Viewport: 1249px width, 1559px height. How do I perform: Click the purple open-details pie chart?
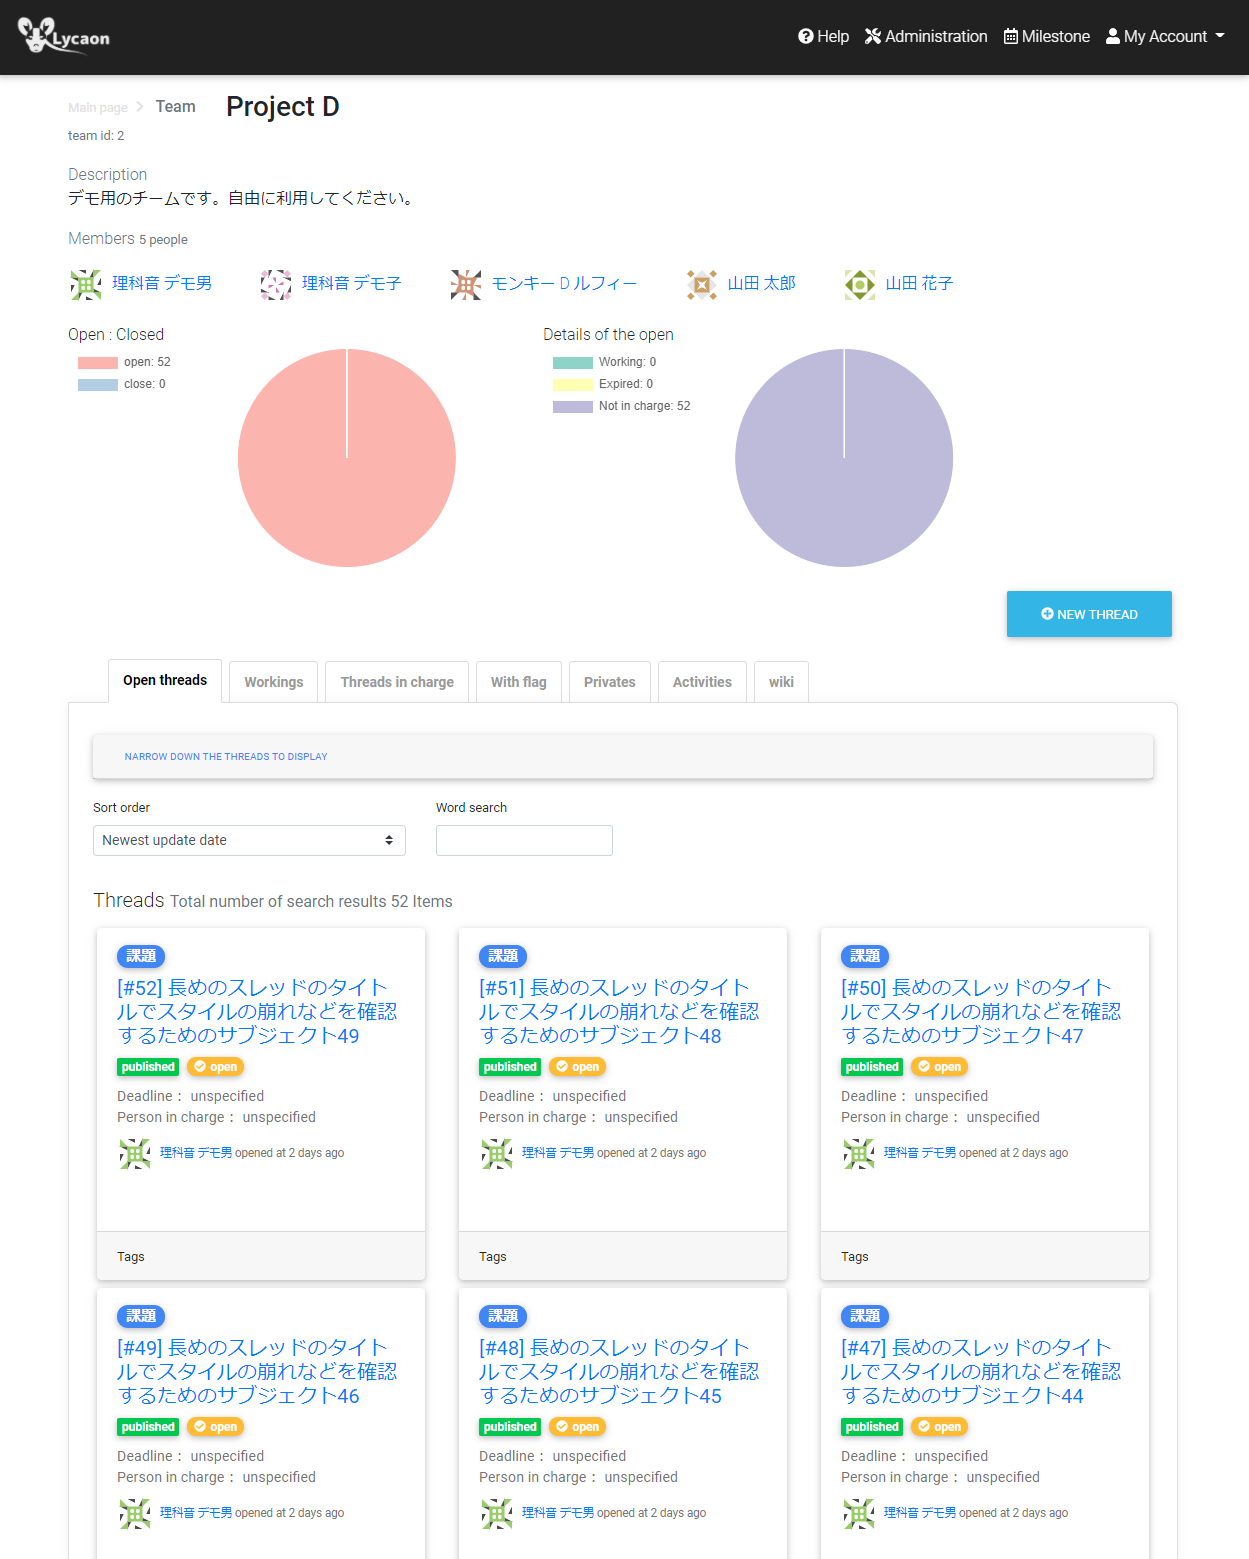click(844, 458)
